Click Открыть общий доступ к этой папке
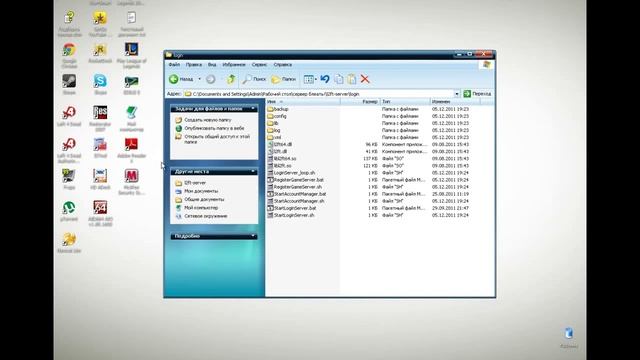Screen dimensions: 640x360 tap(217, 139)
